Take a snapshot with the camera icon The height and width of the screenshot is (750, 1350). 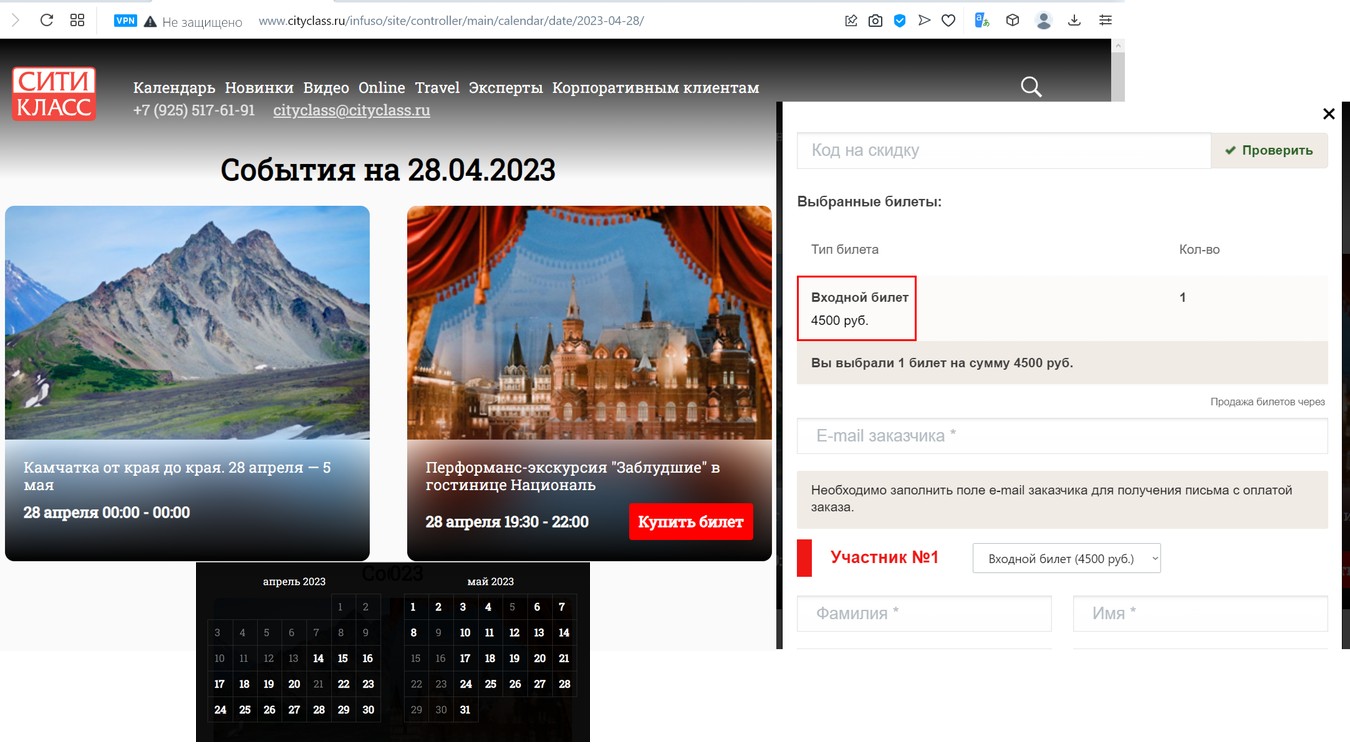tap(875, 20)
